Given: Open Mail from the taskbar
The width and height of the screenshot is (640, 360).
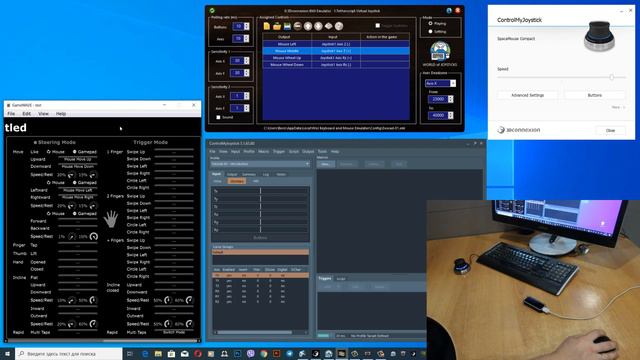Looking at the screenshot, I should [x=184, y=353].
